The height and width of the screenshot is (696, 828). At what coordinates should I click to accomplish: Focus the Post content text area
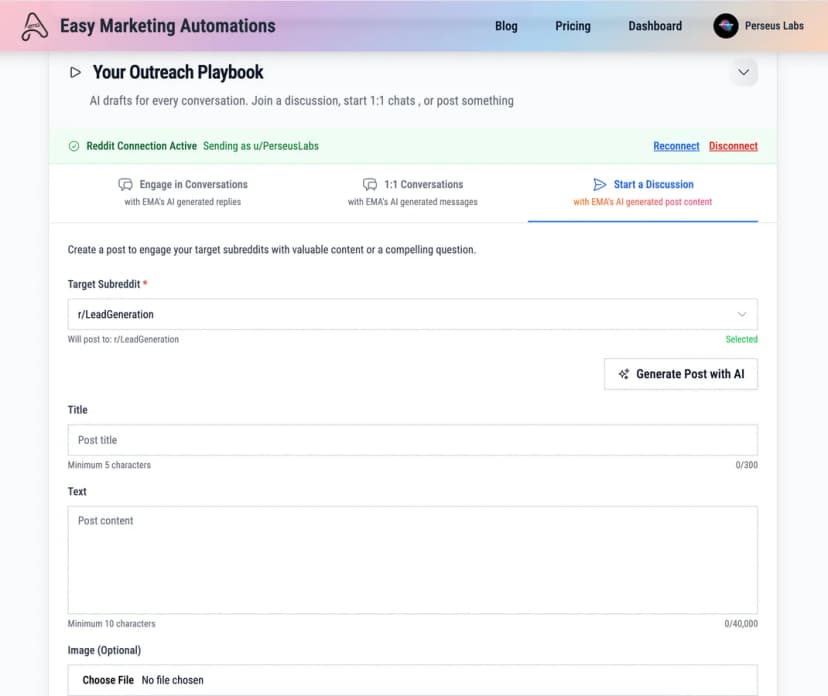(x=412, y=560)
